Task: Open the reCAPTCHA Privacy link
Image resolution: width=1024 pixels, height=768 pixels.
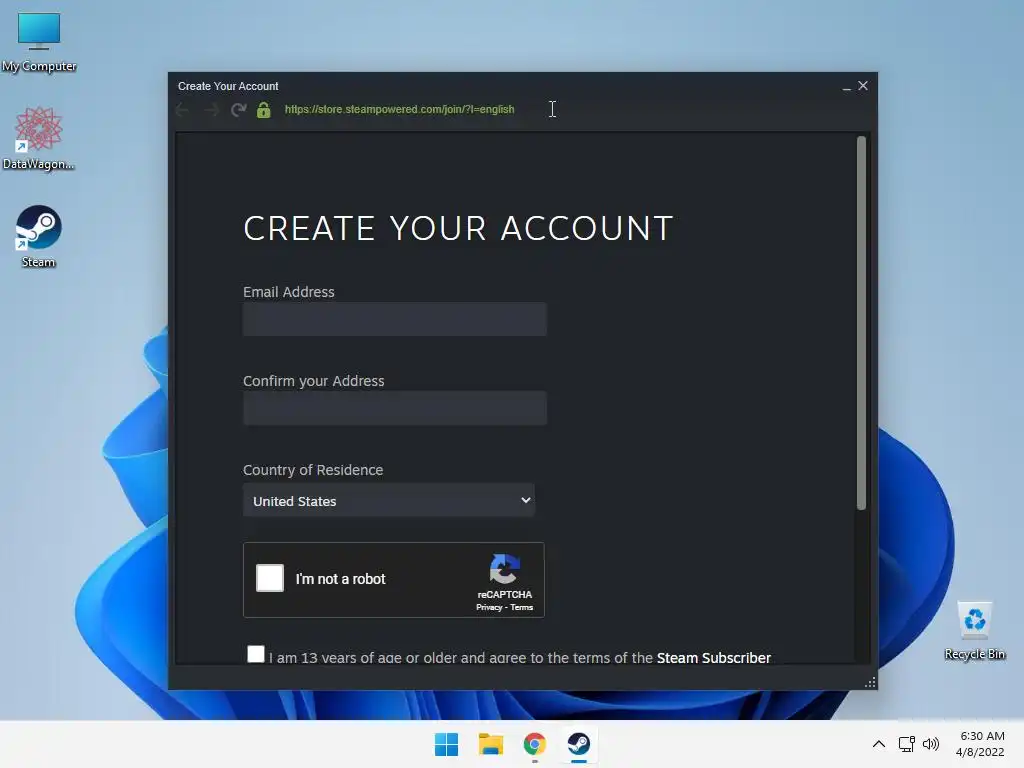Action: point(489,607)
